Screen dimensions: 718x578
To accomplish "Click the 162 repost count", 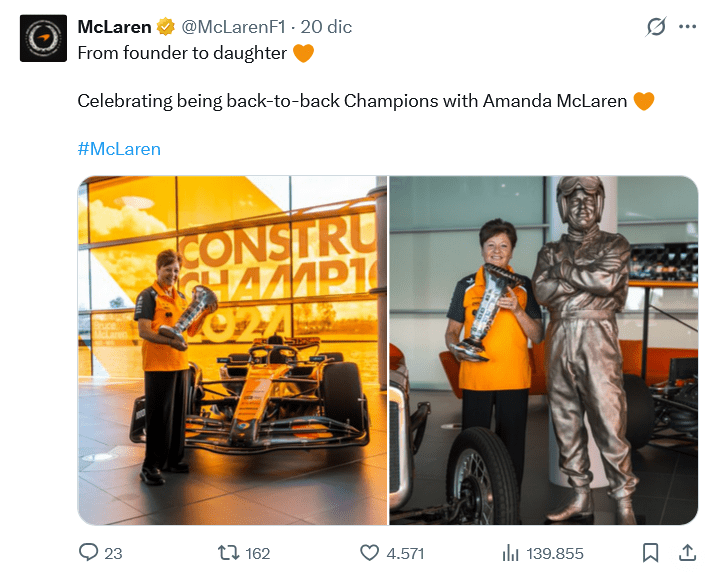I will [258, 554].
